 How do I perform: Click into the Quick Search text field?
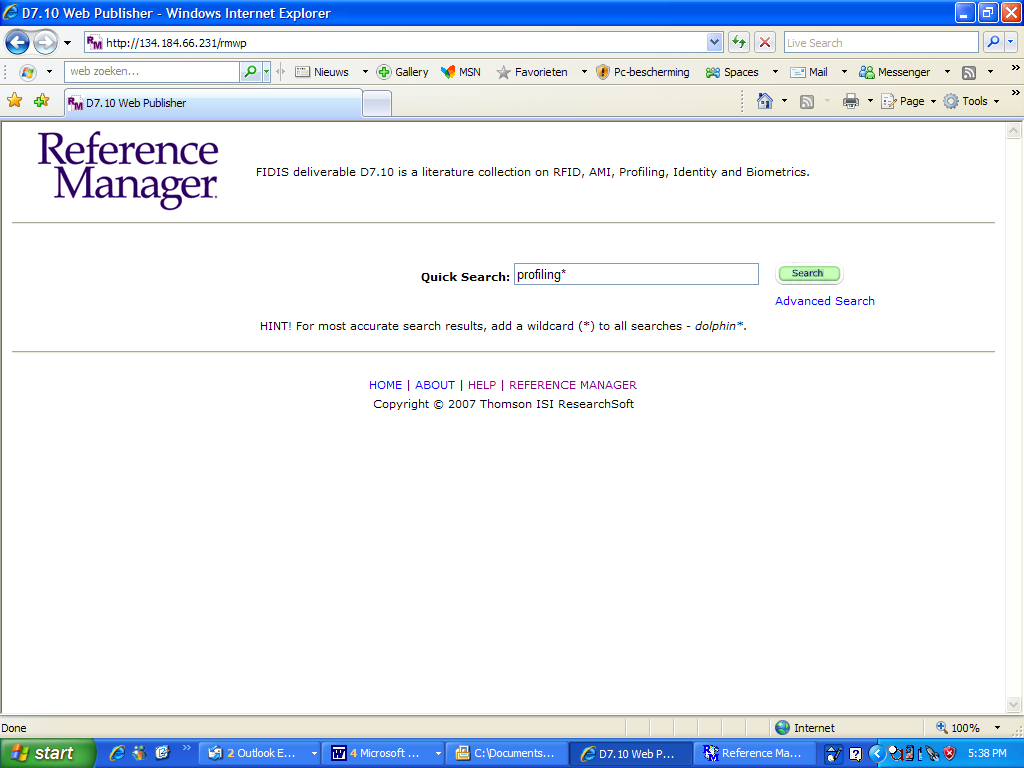pyautogui.click(x=636, y=275)
